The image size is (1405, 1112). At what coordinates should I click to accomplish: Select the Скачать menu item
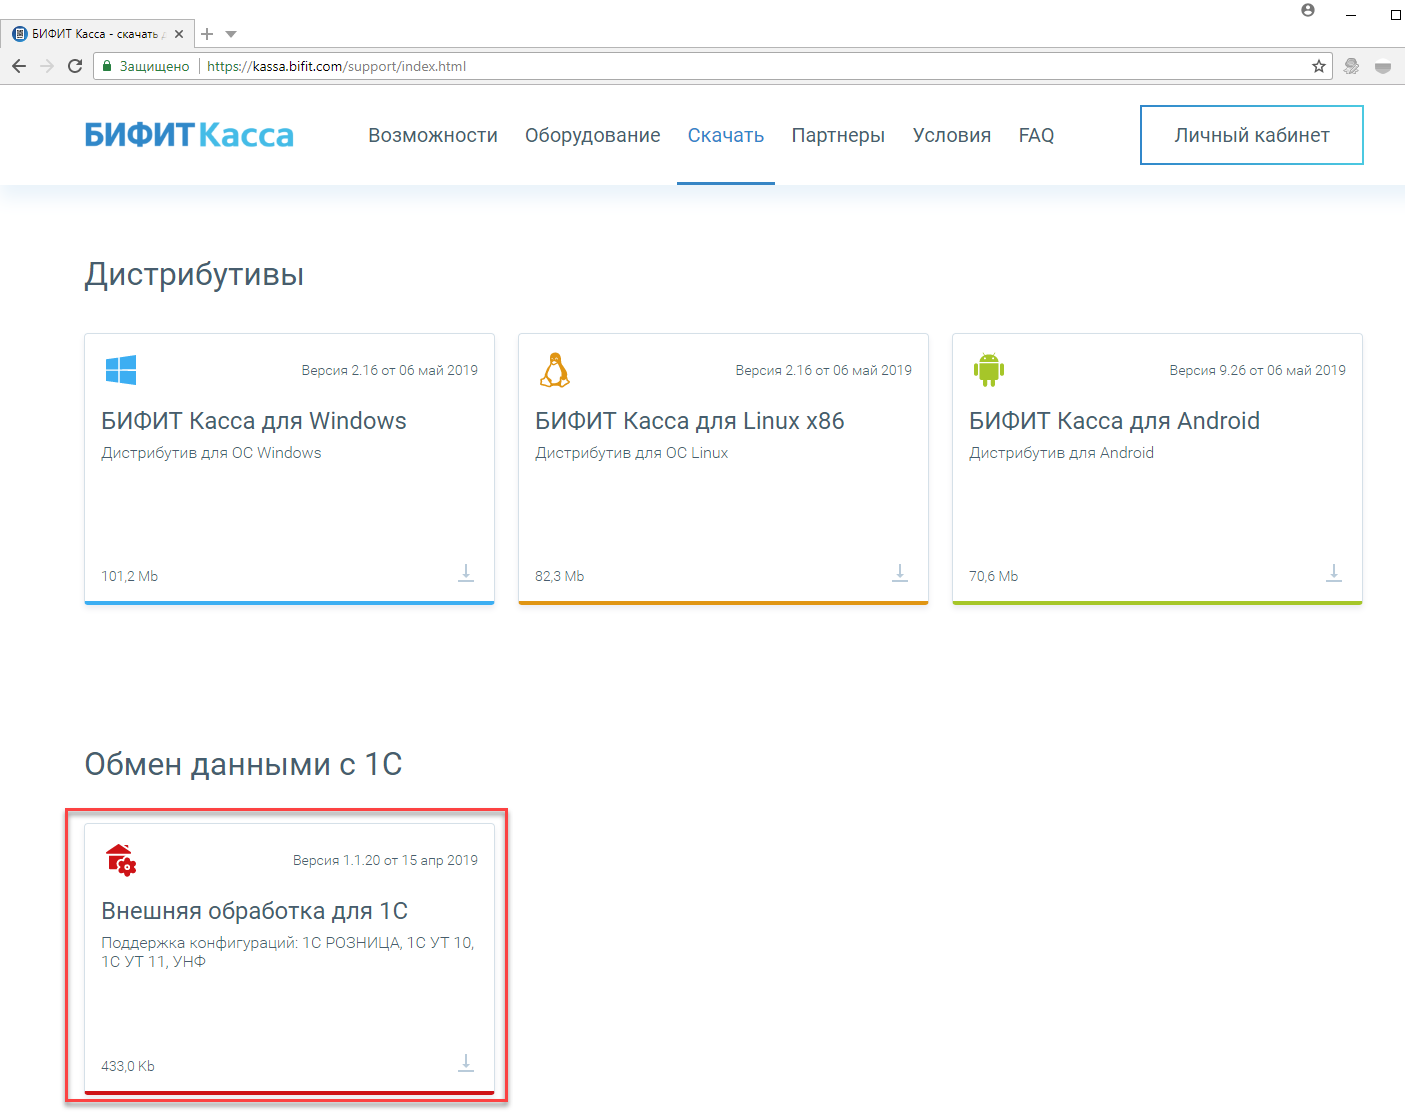(x=726, y=135)
